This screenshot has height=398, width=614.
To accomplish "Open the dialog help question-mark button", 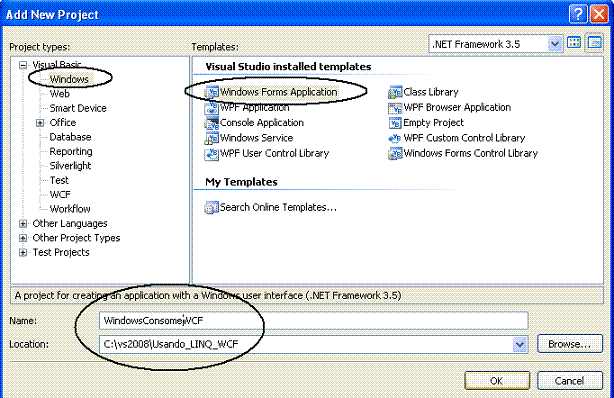I will (578, 14).
